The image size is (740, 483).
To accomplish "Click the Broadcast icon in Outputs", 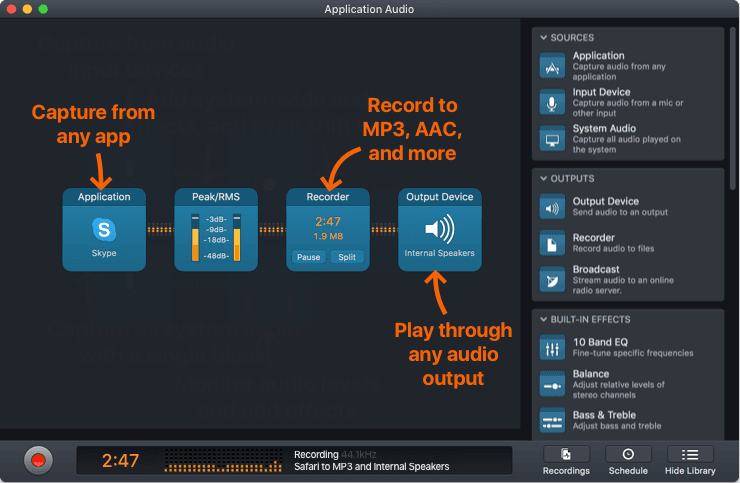I will 553,279.
